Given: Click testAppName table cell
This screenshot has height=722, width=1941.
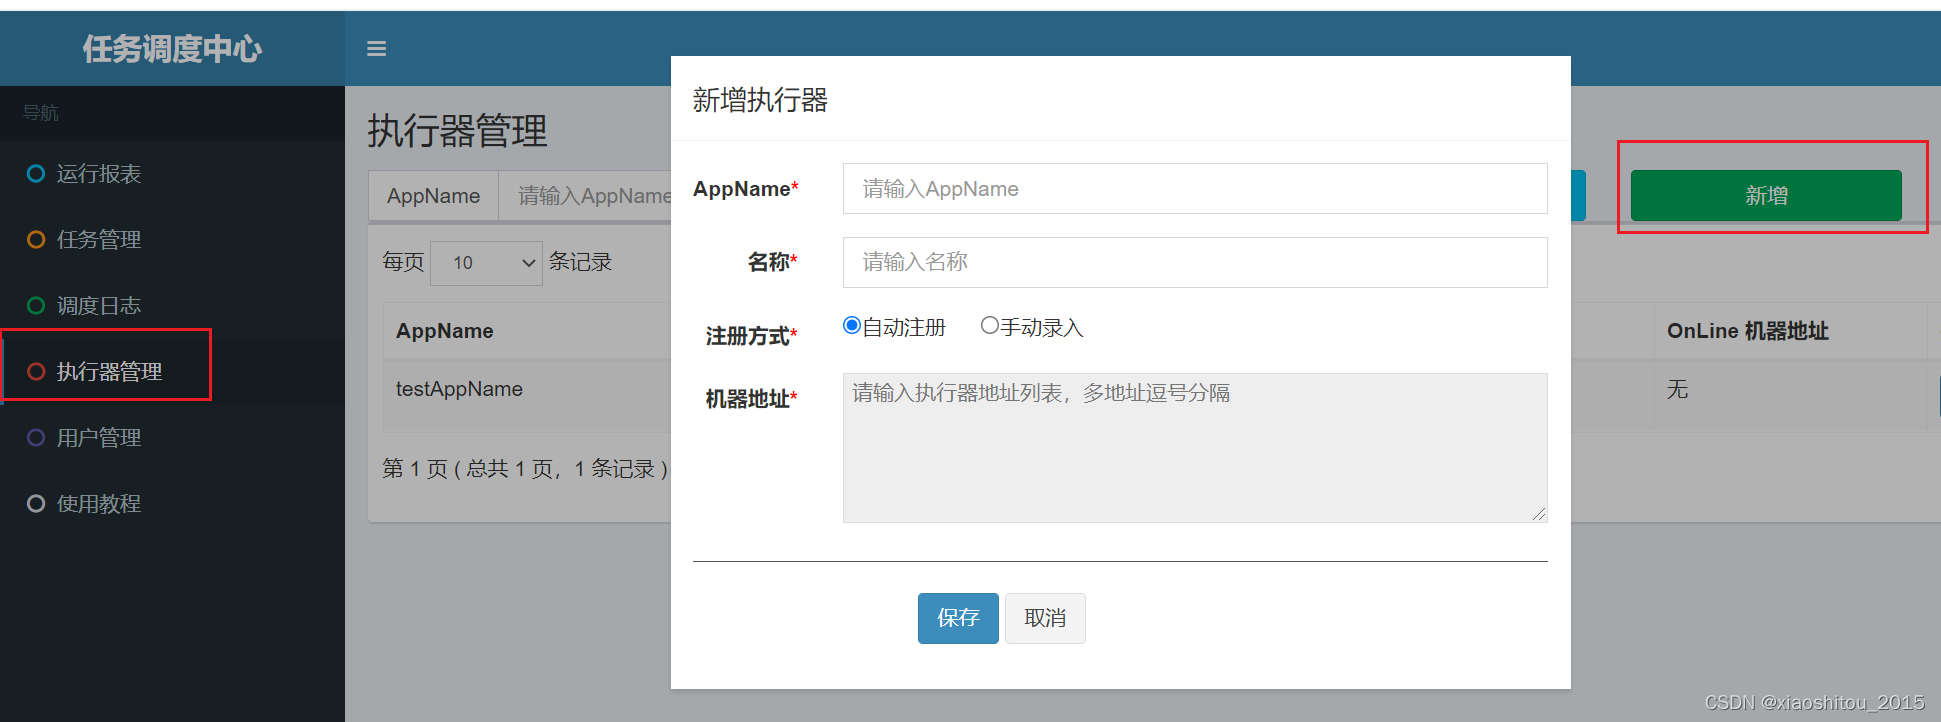Looking at the screenshot, I should pos(459,389).
